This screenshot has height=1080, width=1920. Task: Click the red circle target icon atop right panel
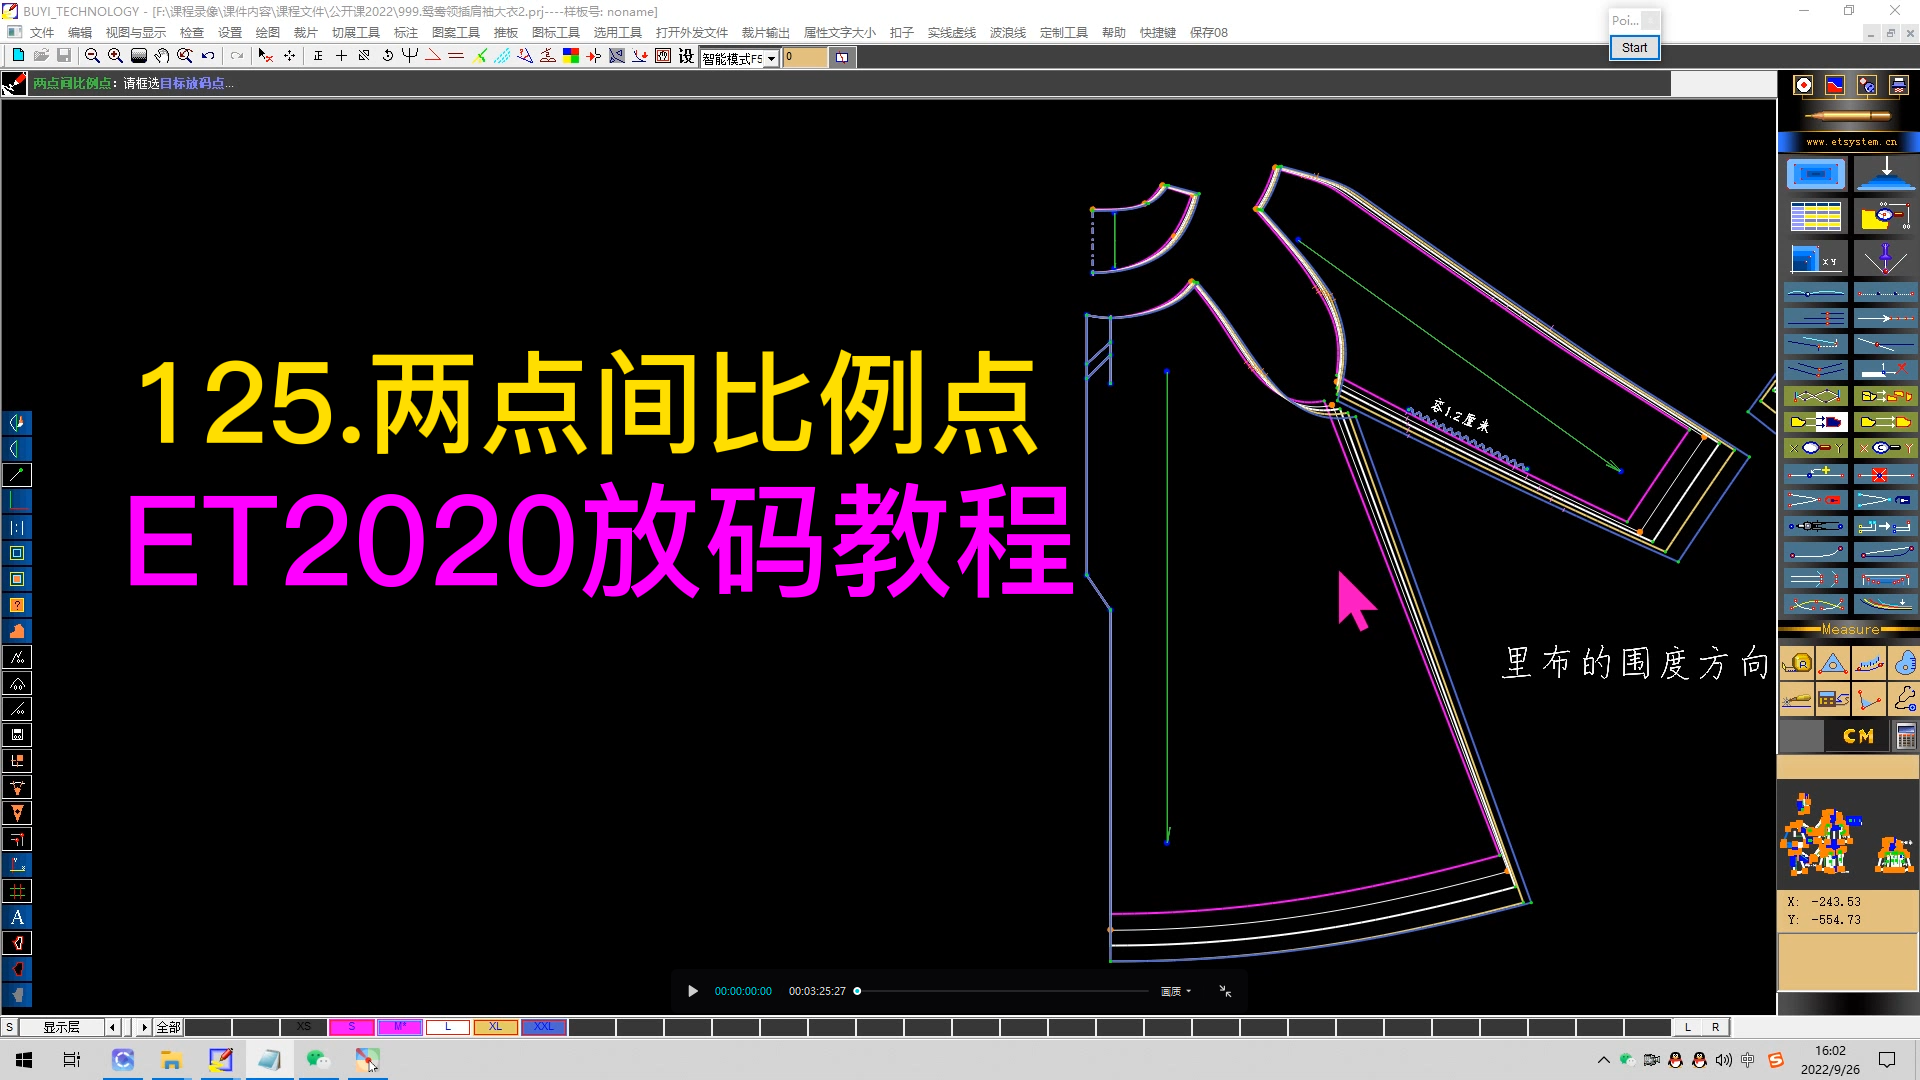coord(1803,85)
